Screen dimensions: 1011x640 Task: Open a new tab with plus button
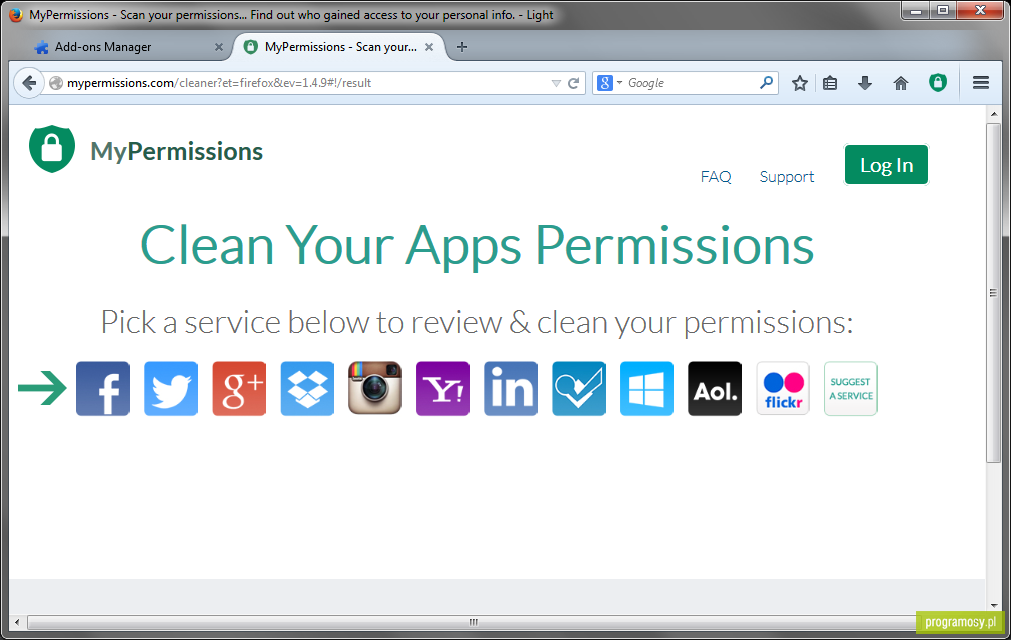point(462,47)
